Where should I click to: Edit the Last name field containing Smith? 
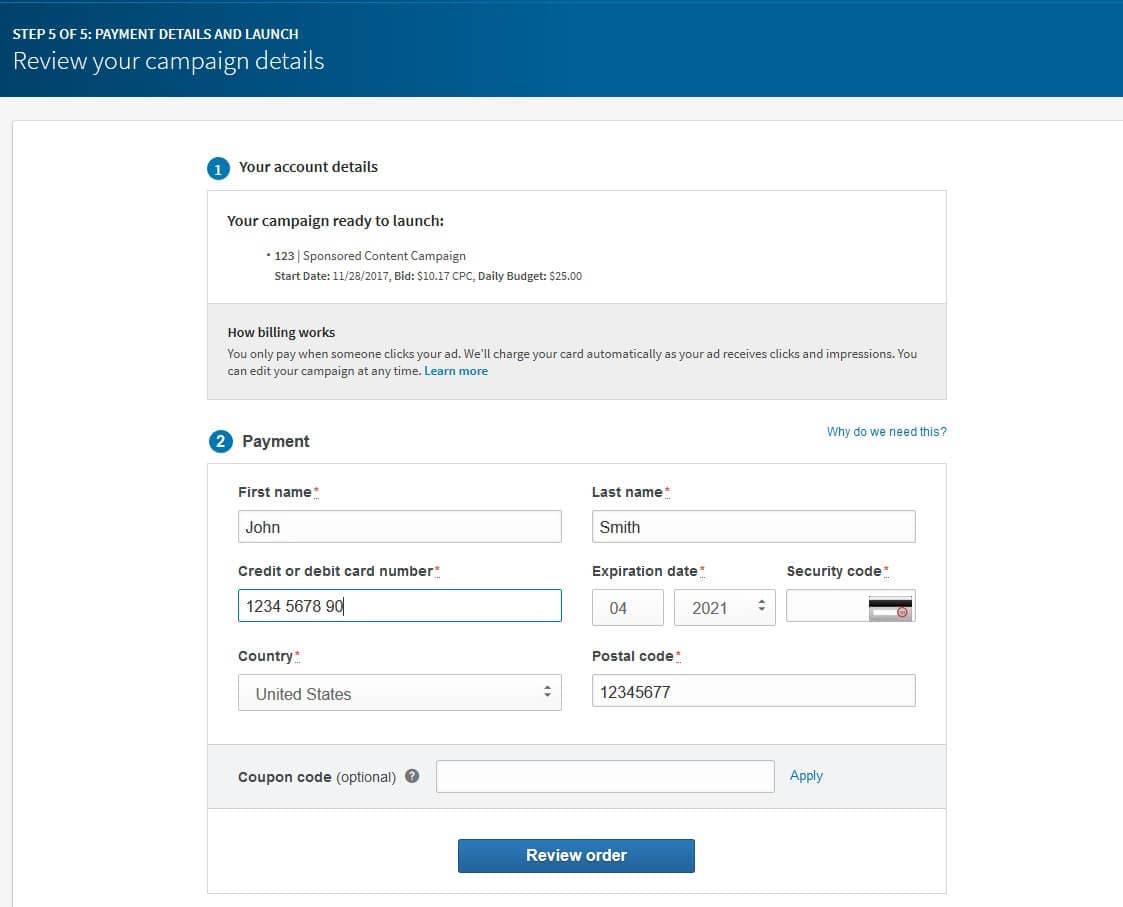pos(753,526)
